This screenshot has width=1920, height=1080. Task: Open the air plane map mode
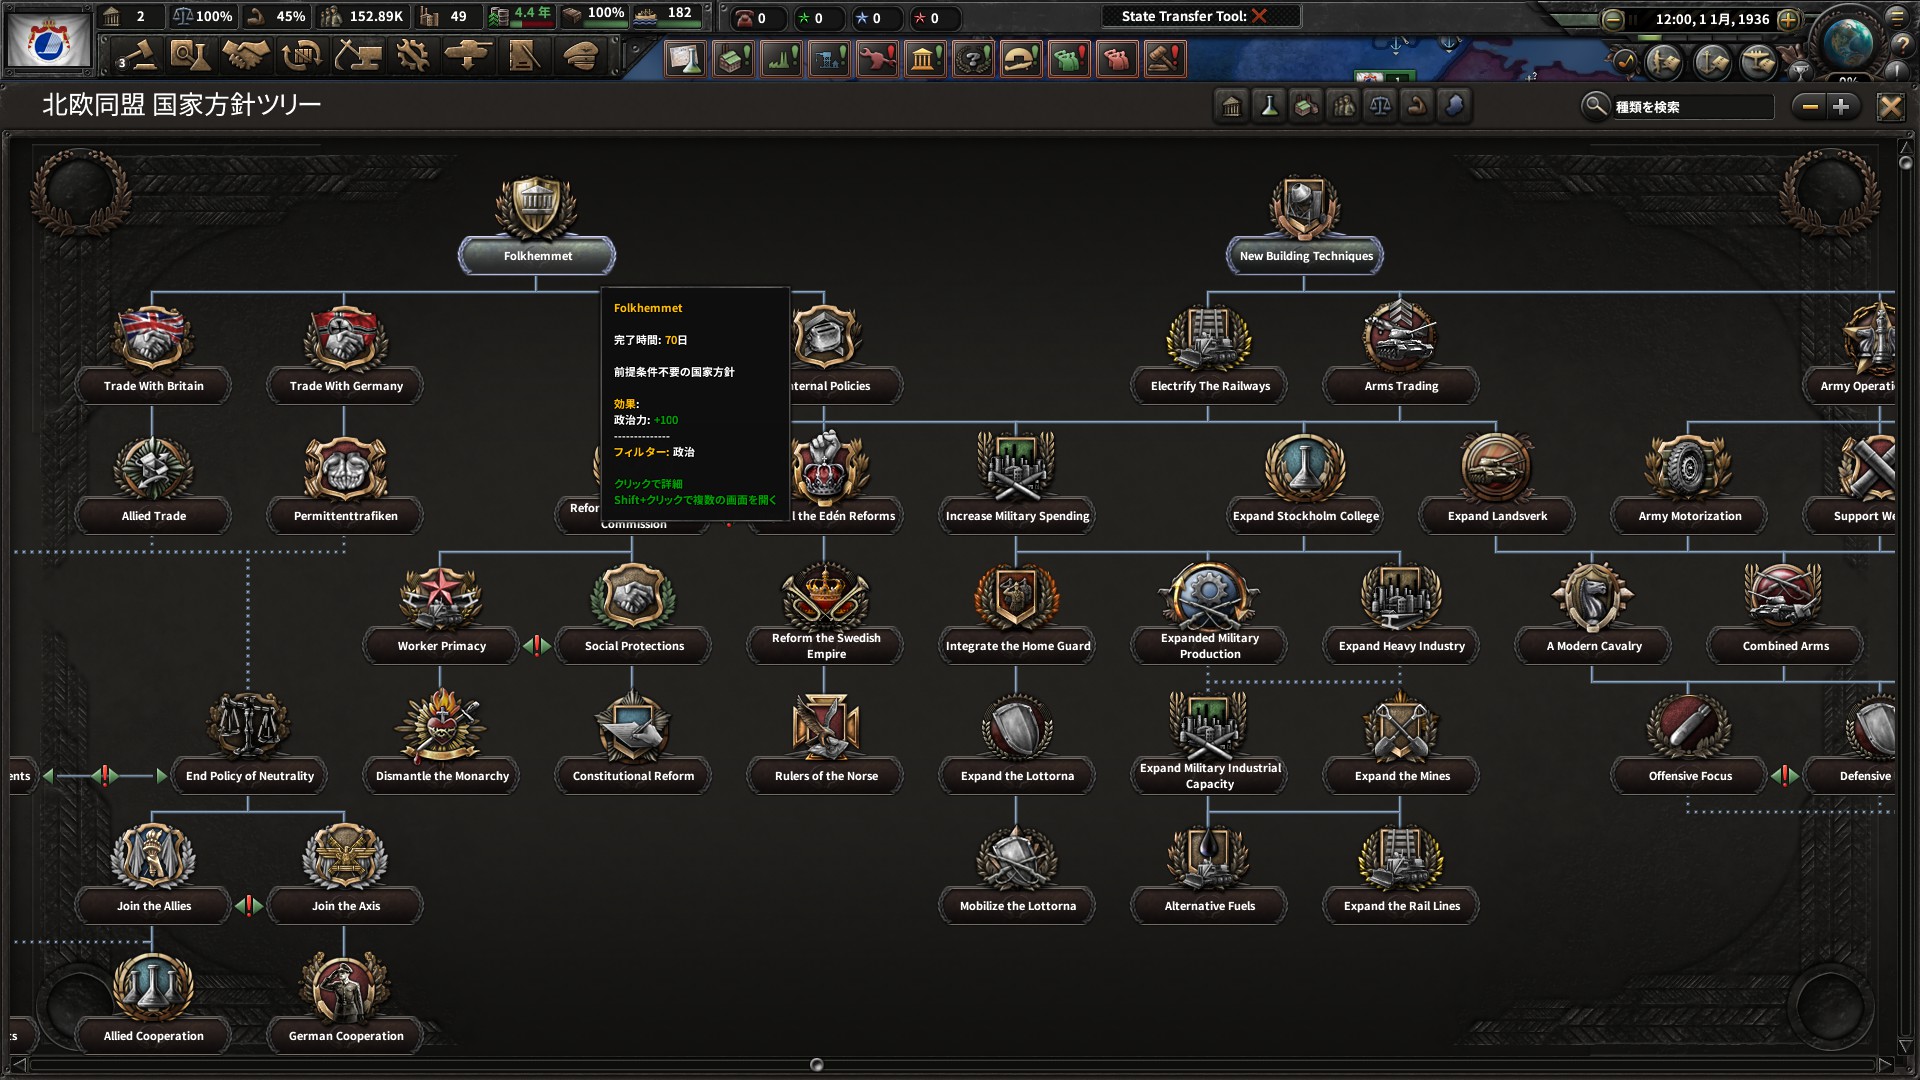tap(1759, 62)
